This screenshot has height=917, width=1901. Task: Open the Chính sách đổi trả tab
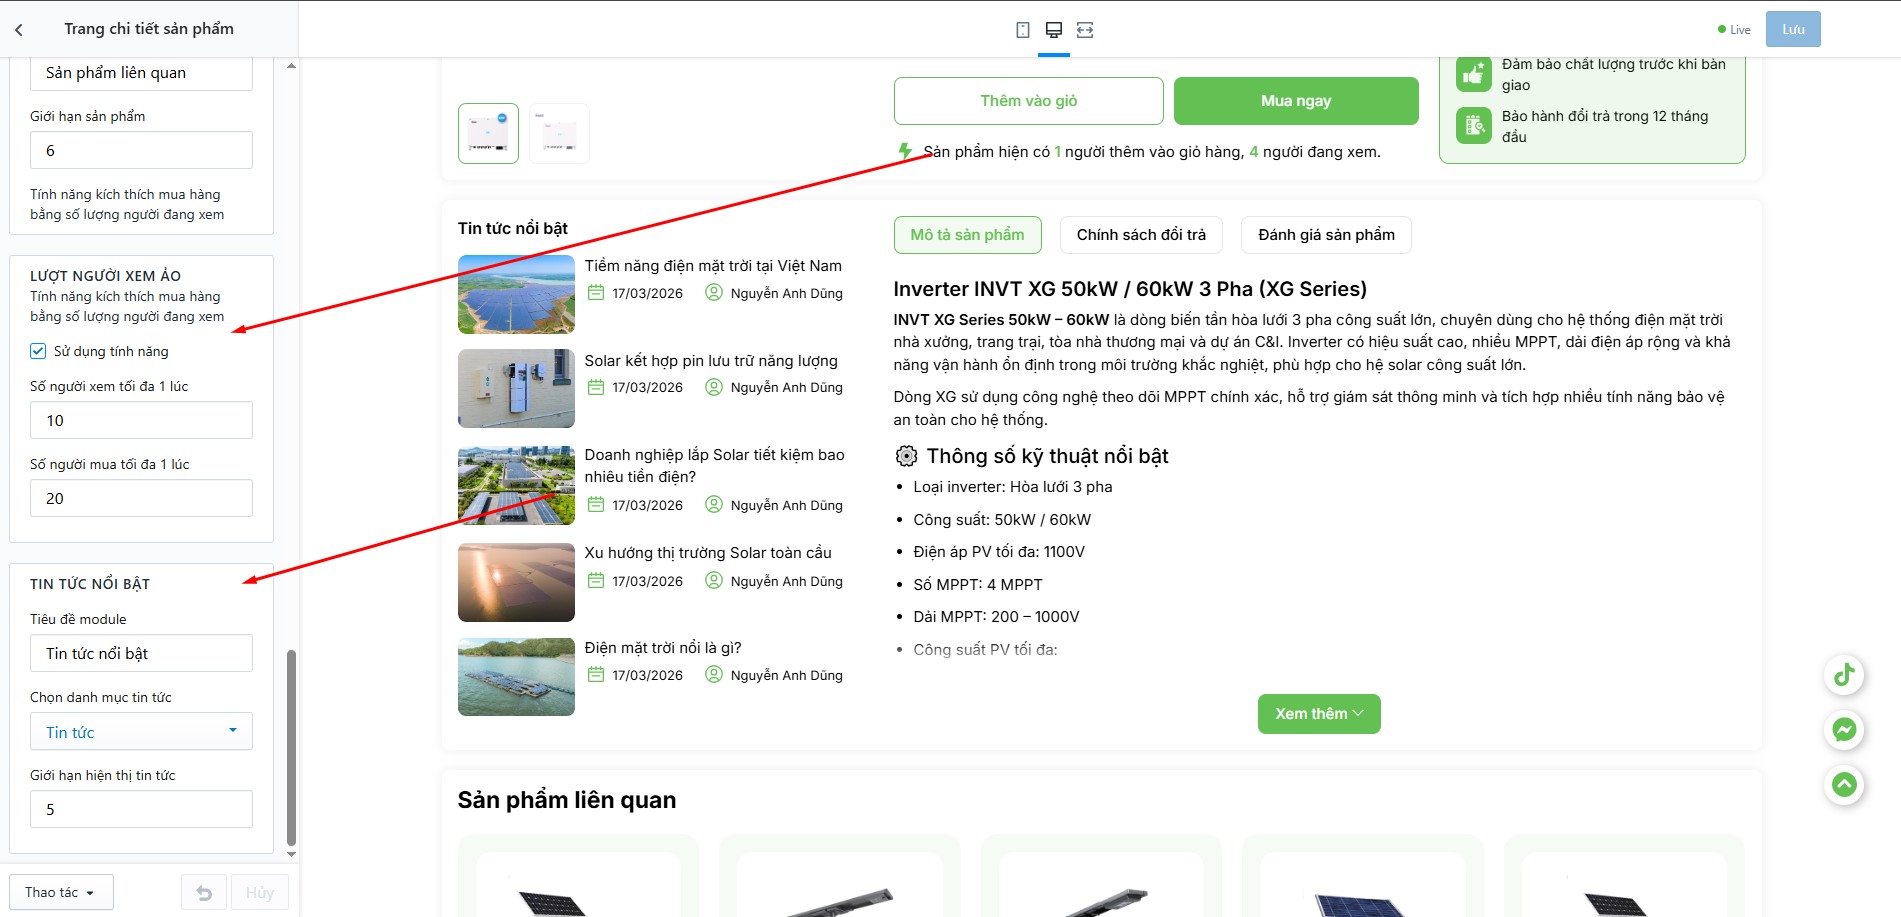click(x=1141, y=235)
